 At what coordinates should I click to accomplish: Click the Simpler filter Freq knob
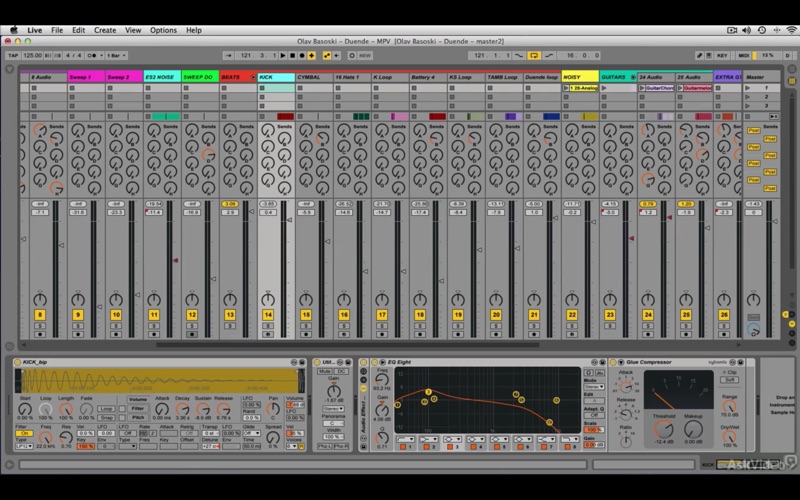[46, 437]
